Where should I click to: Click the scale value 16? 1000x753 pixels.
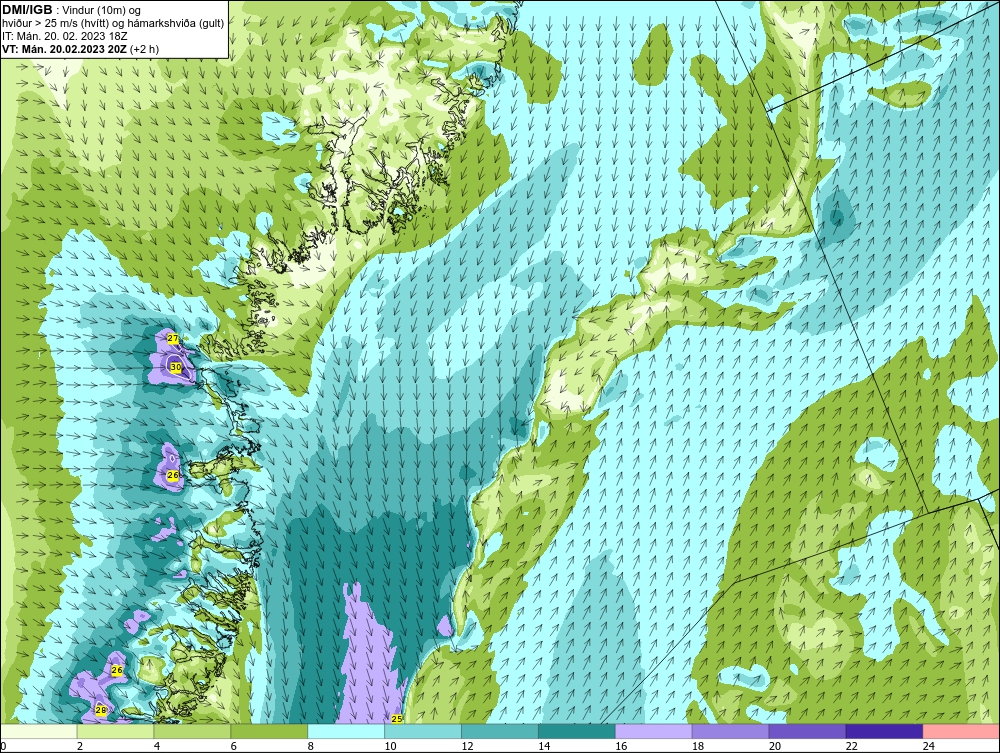(x=621, y=746)
